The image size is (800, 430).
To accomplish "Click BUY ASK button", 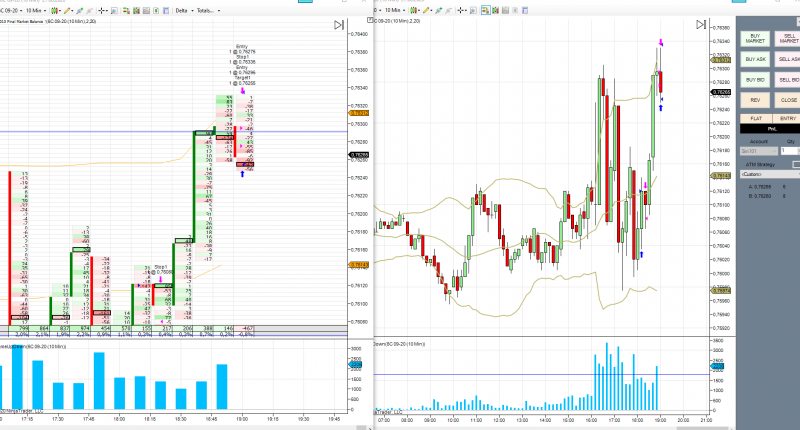I will pyautogui.click(x=755, y=59).
